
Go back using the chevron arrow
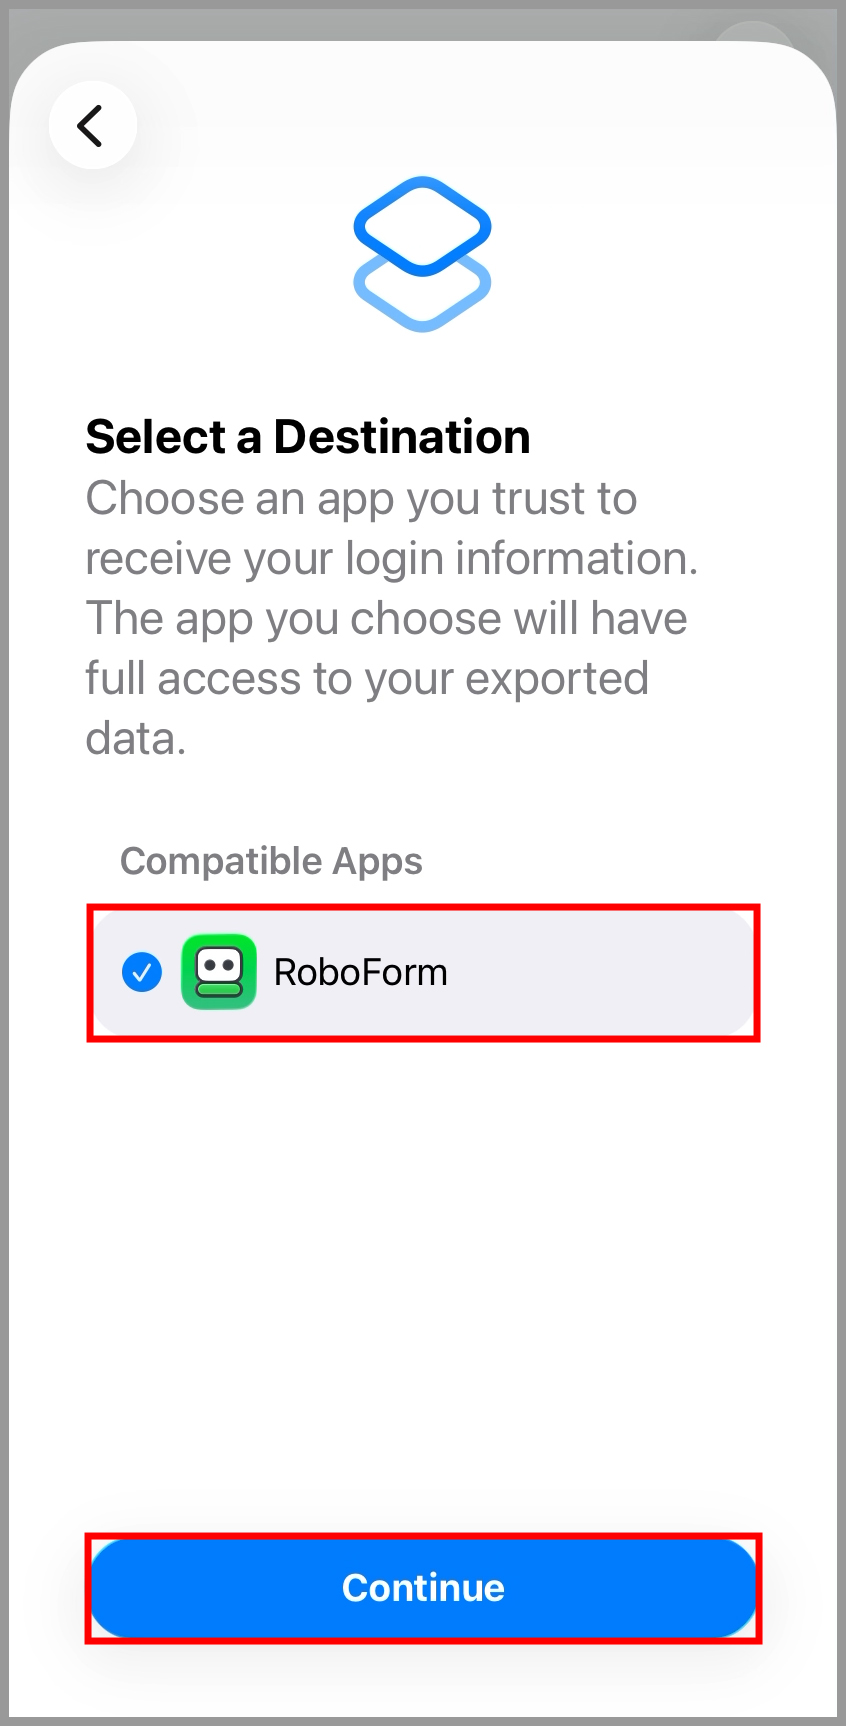pos(91,126)
